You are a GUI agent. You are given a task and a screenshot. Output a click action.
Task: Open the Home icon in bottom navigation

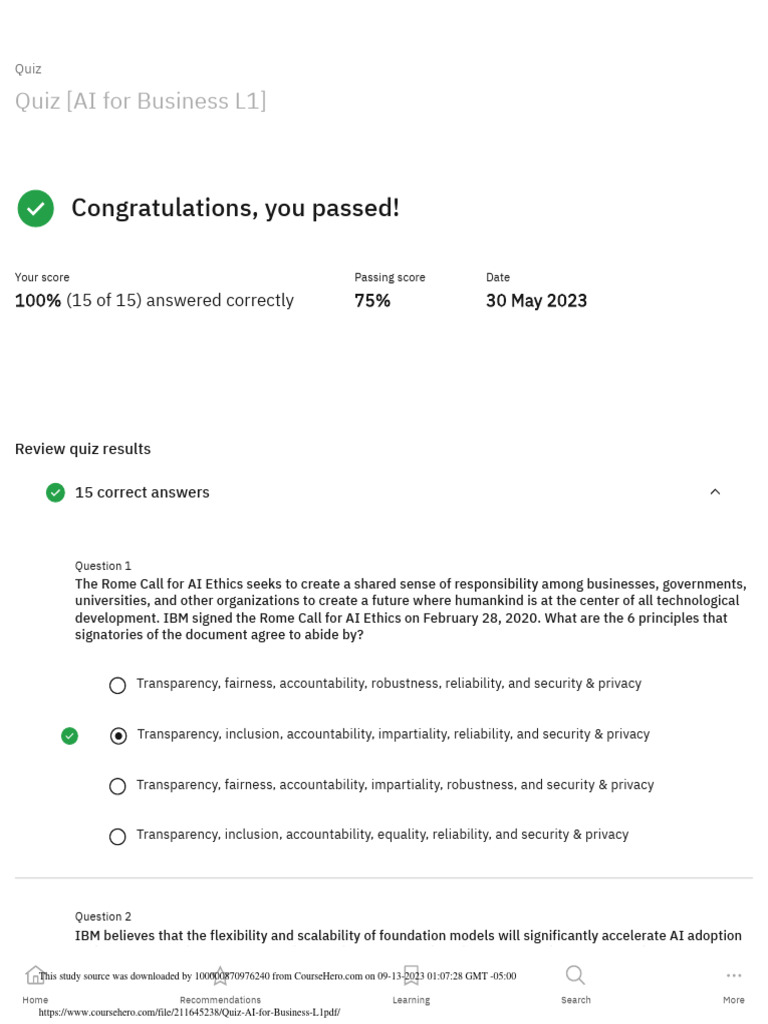coord(34,975)
